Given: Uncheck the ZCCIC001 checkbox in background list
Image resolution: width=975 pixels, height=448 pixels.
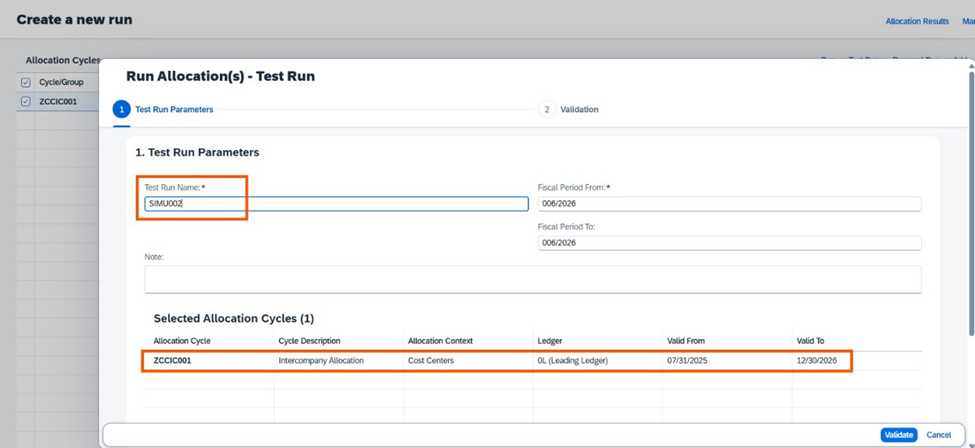Looking at the screenshot, I should coord(26,101).
